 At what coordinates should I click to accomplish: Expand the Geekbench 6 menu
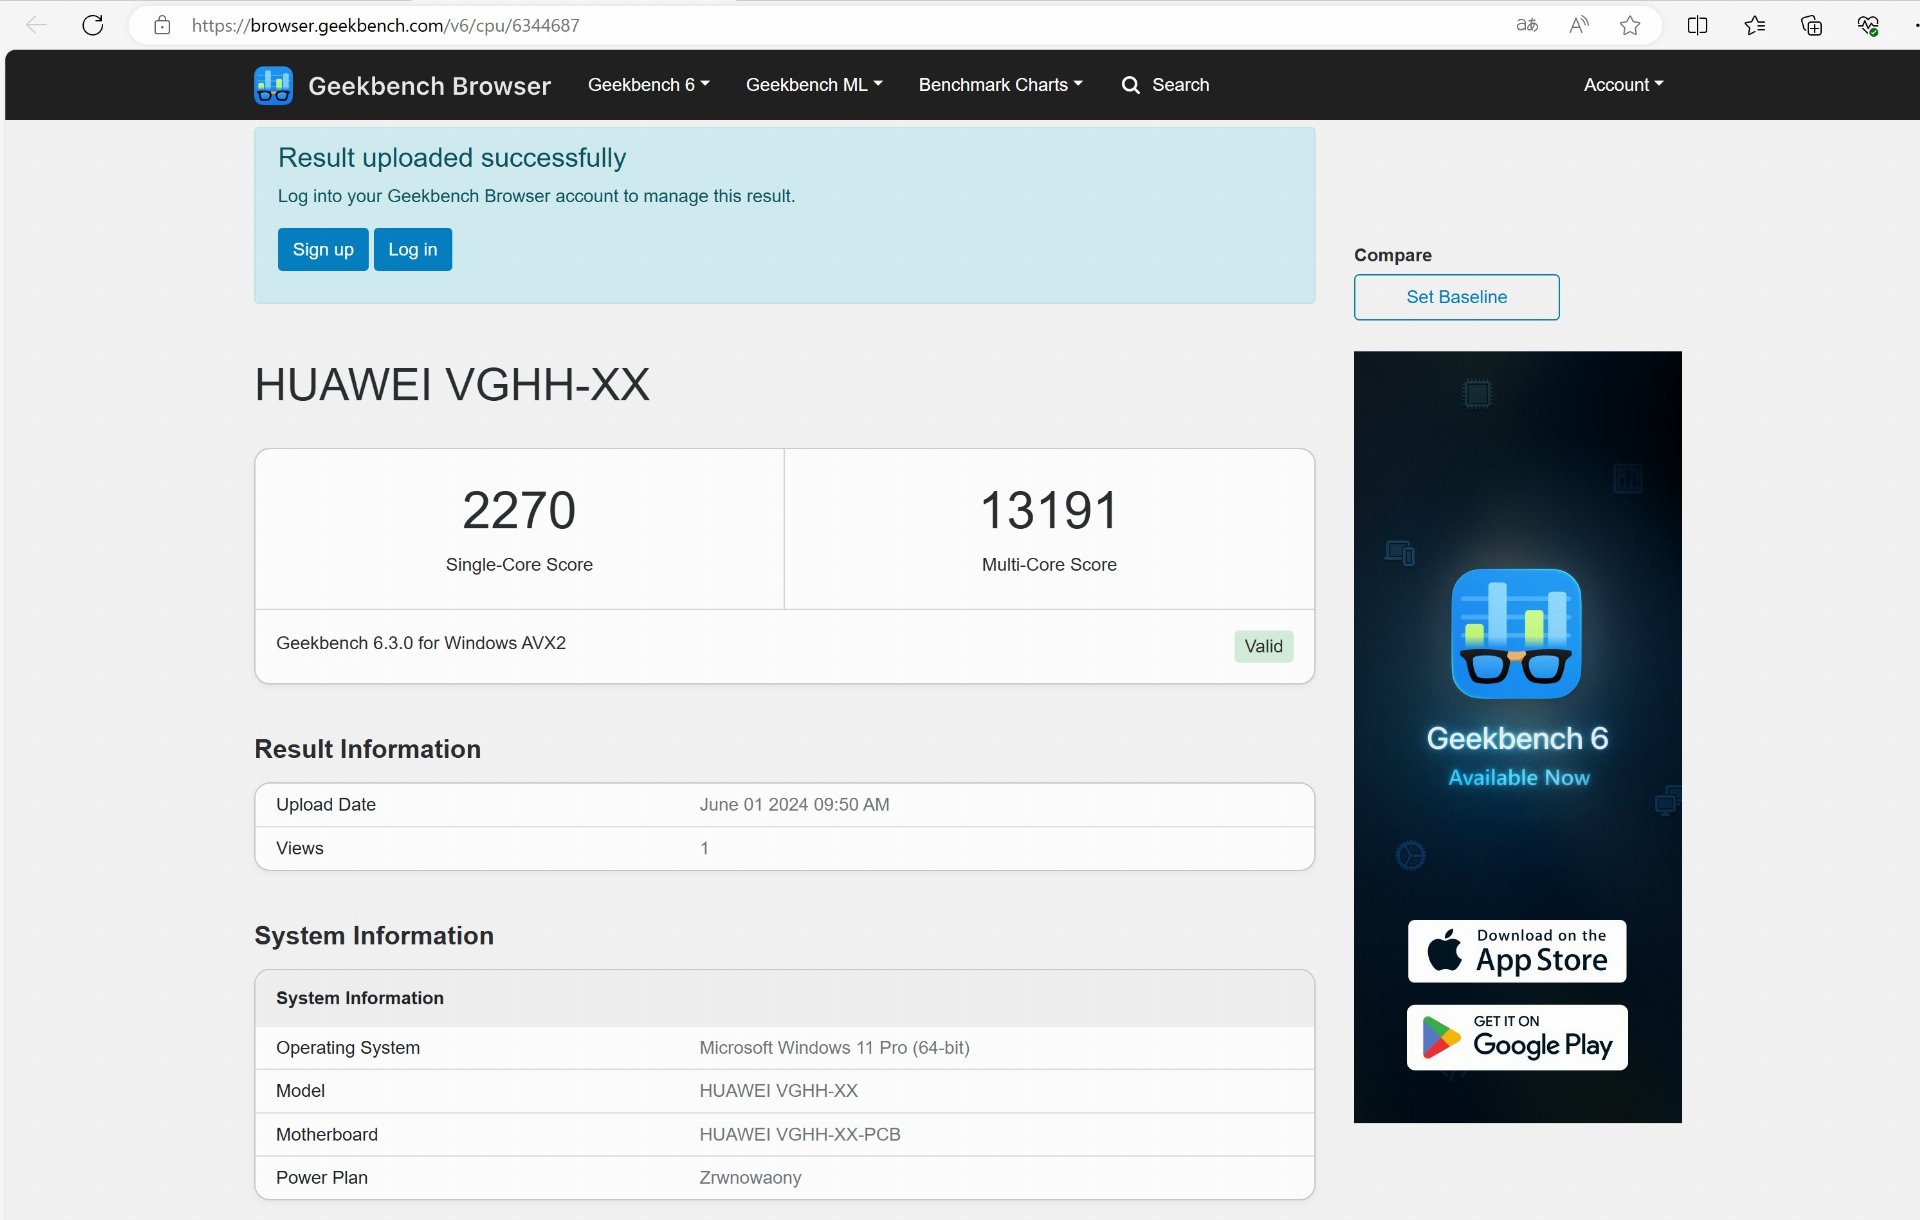click(x=648, y=85)
